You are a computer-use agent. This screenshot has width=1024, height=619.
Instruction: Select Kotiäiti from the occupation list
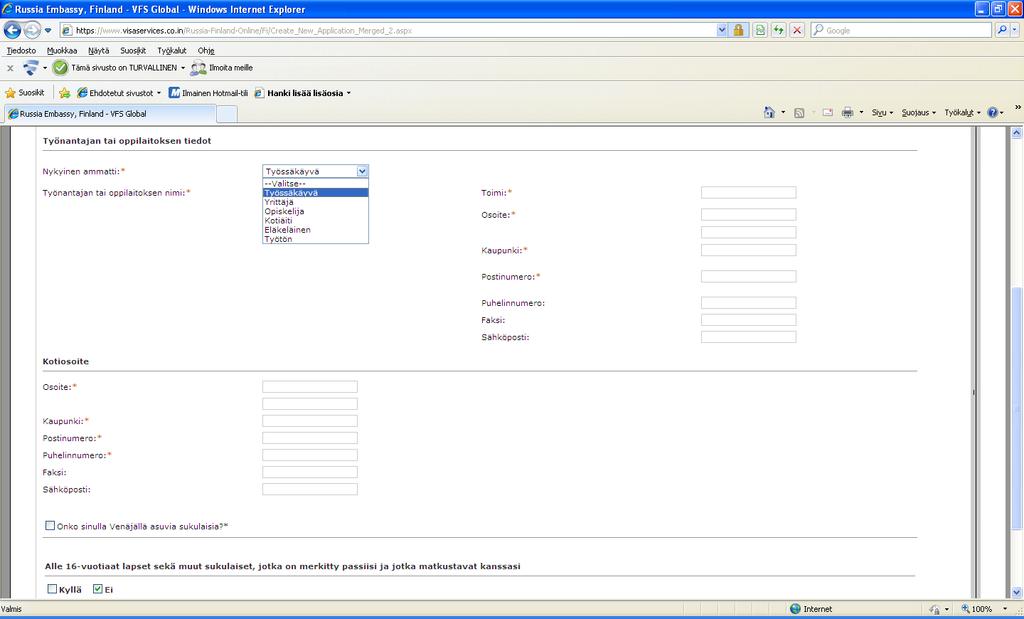pyautogui.click(x=315, y=221)
